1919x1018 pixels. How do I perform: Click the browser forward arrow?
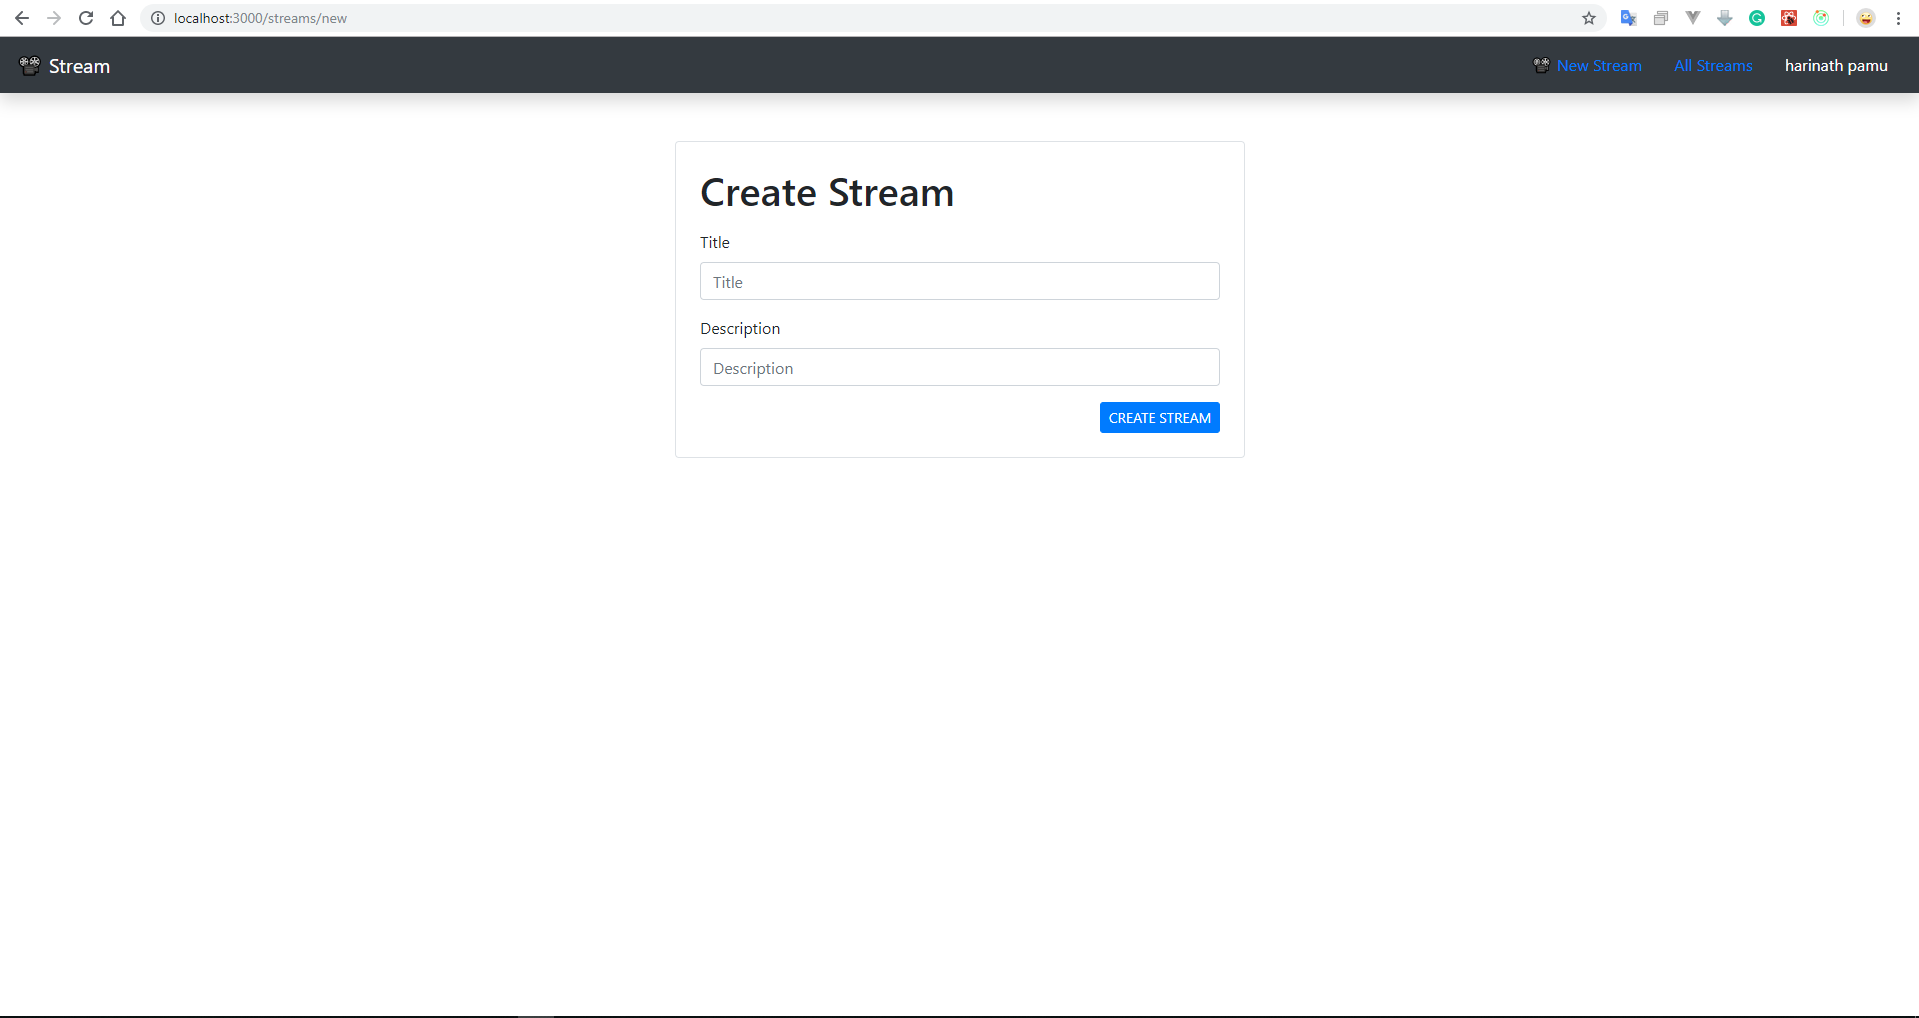54,18
